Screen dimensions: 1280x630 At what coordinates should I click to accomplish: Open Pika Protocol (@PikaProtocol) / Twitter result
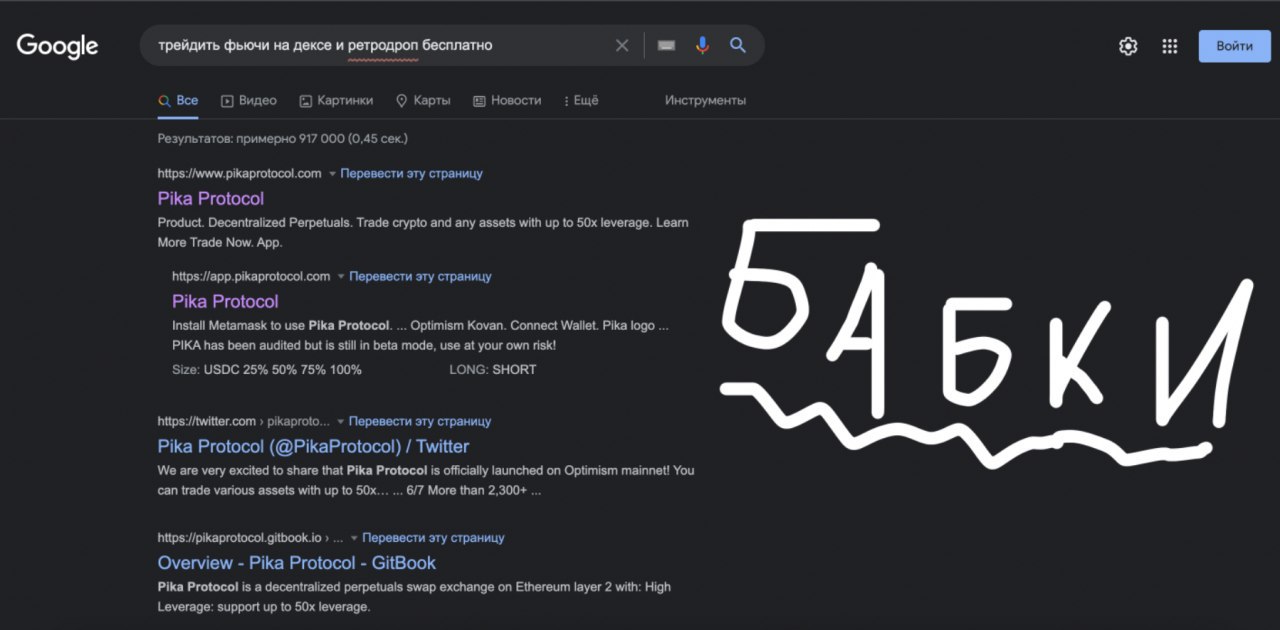(x=313, y=446)
